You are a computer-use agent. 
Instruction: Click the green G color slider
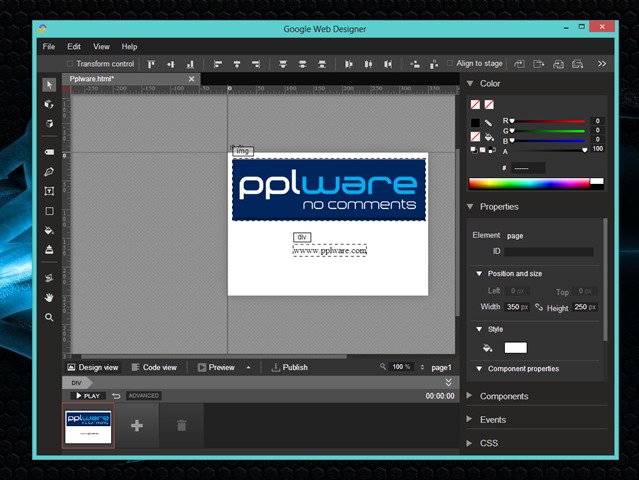point(548,131)
